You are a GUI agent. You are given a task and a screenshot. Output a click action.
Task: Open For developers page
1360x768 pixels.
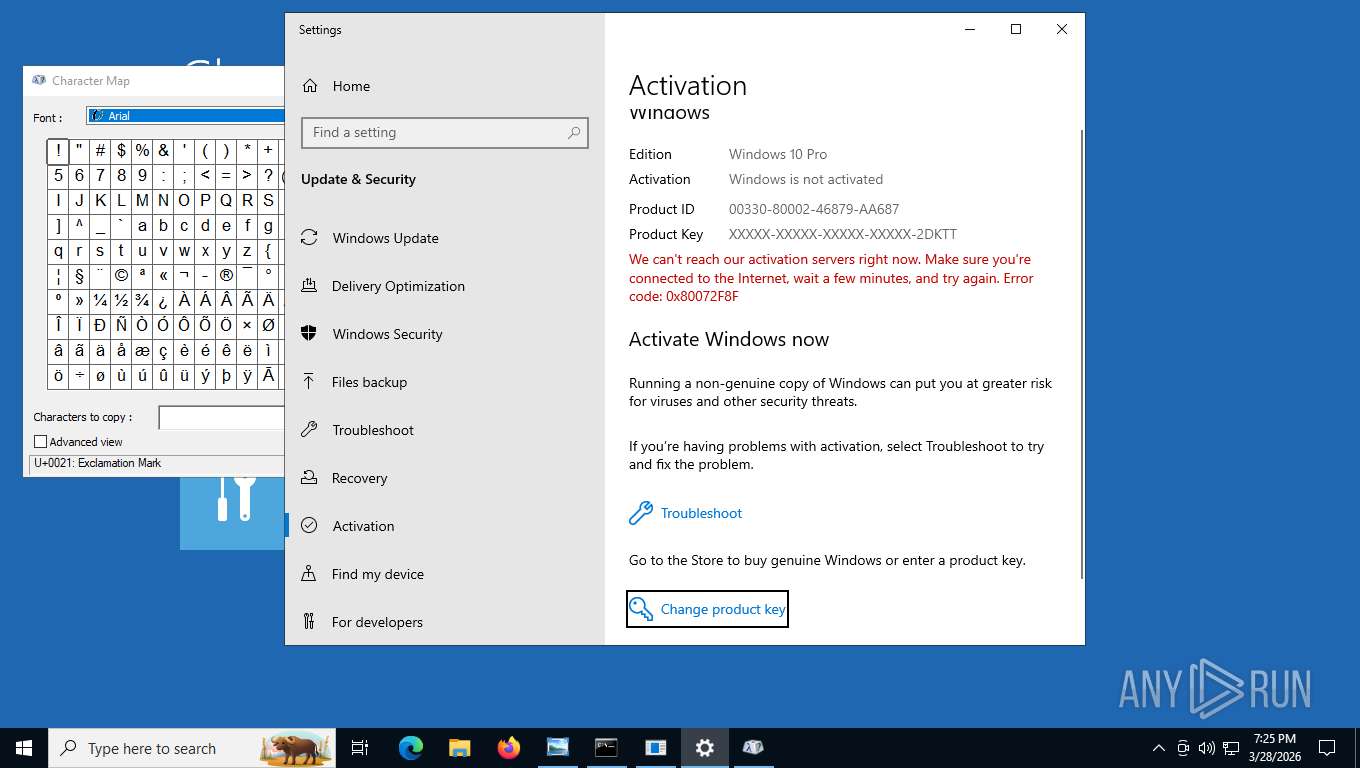pos(377,622)
